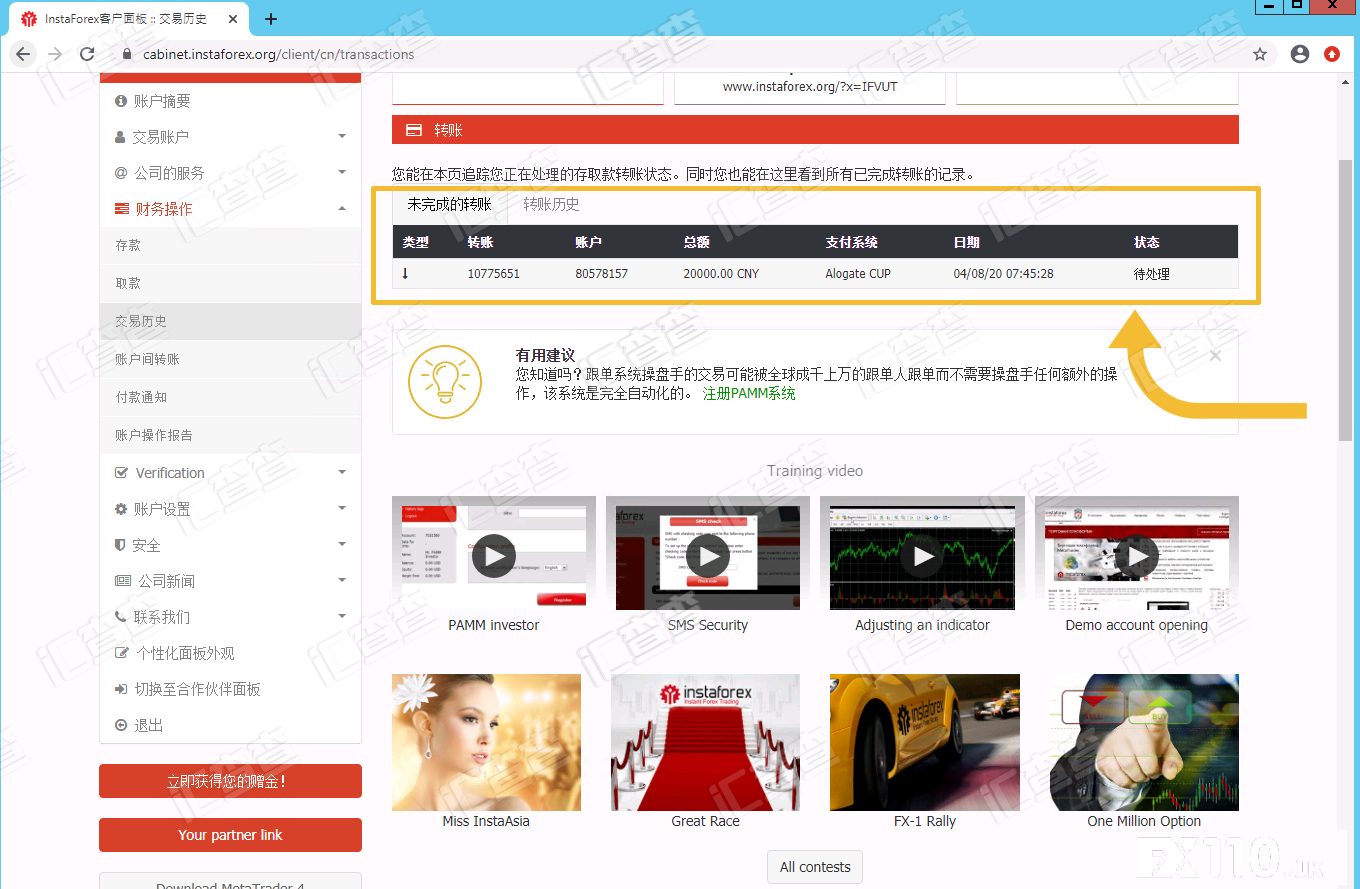This screenshot has width=1360, height=889.
Task: Click the site lock icon in address bar
Action: pyautogui.click(x=126, y=54)
